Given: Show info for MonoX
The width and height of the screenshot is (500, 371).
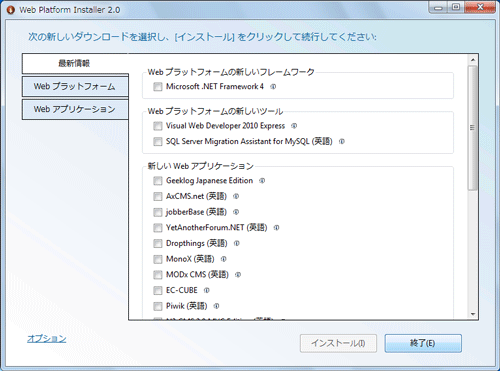Looking at the screenshot, I should (224, 259).
